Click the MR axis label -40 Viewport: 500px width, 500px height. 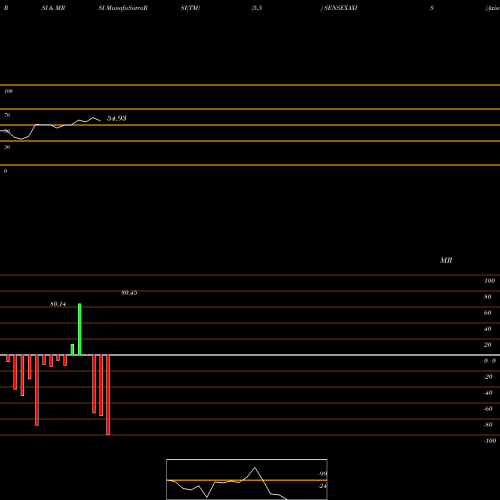point(488,393)
